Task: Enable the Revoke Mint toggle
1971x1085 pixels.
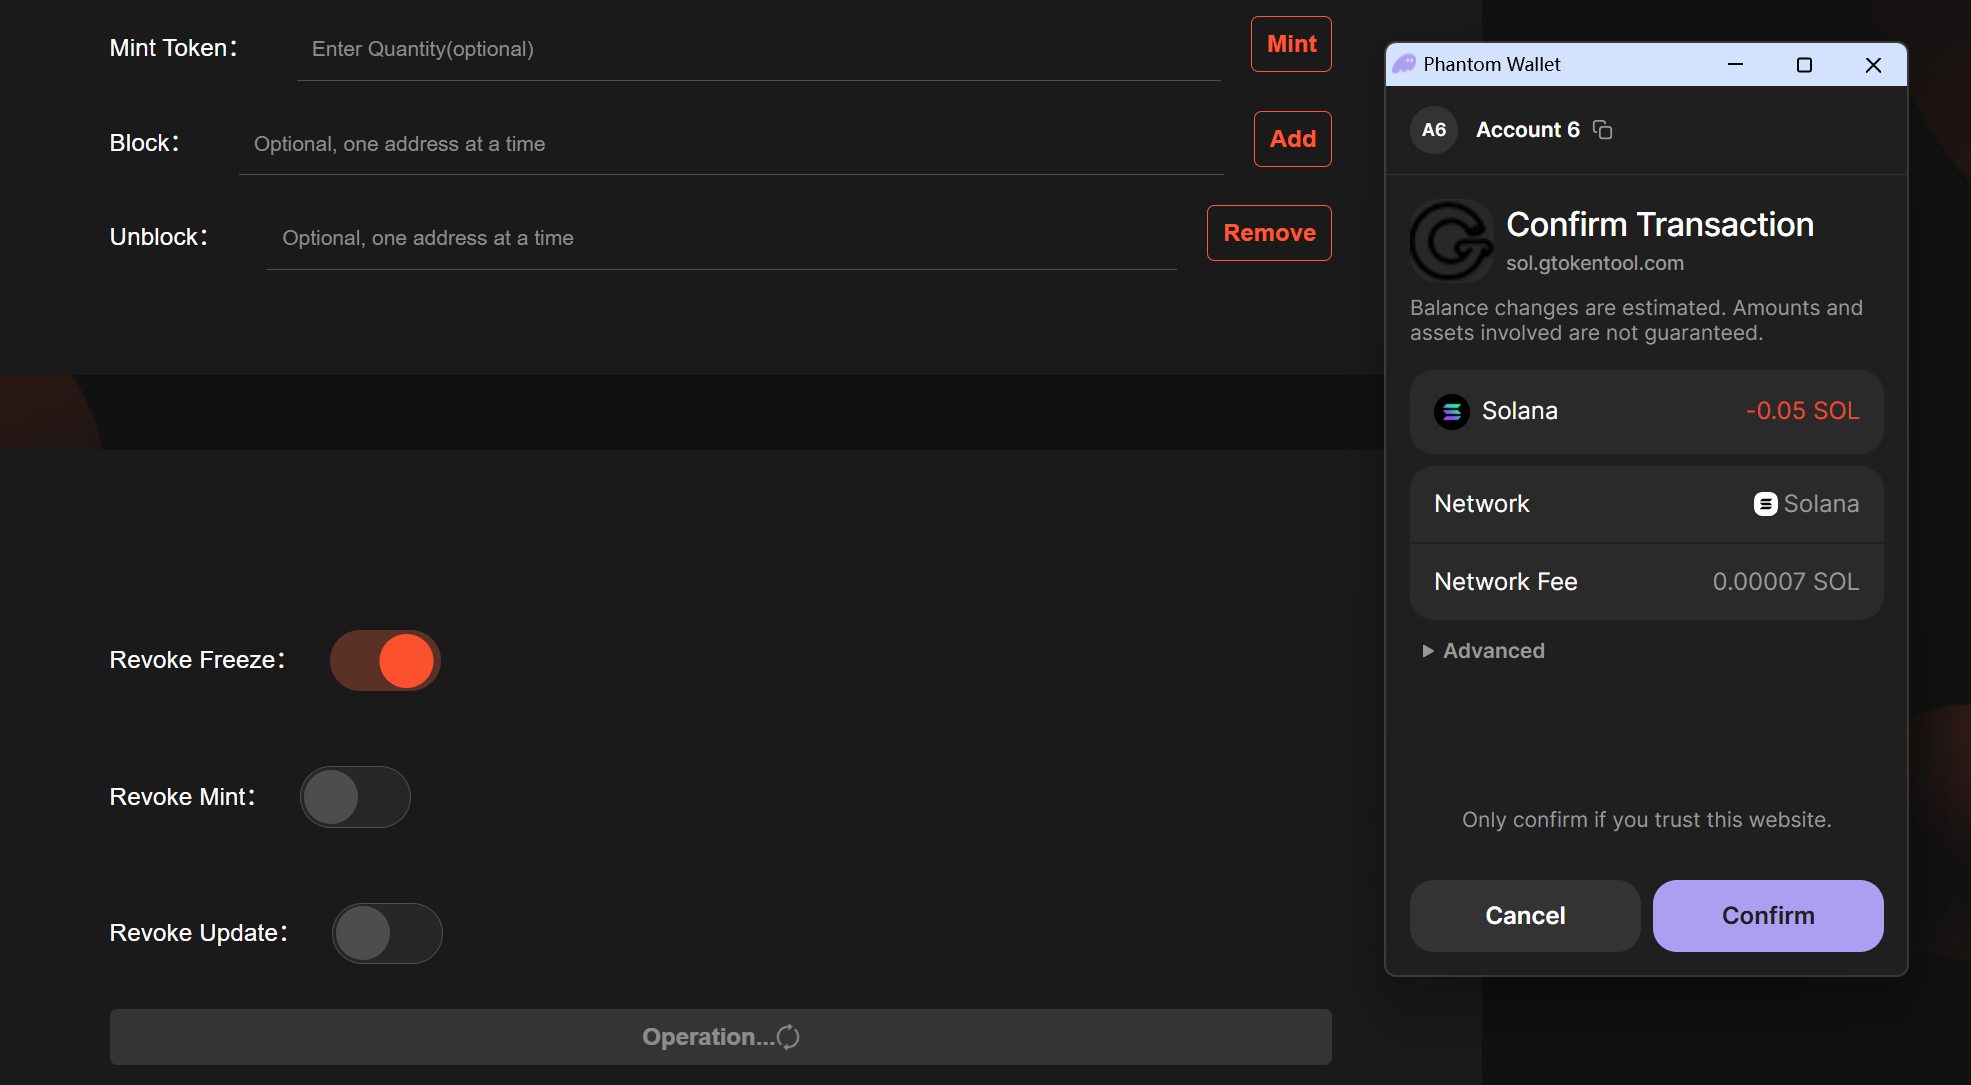Action: coord(355,797)
